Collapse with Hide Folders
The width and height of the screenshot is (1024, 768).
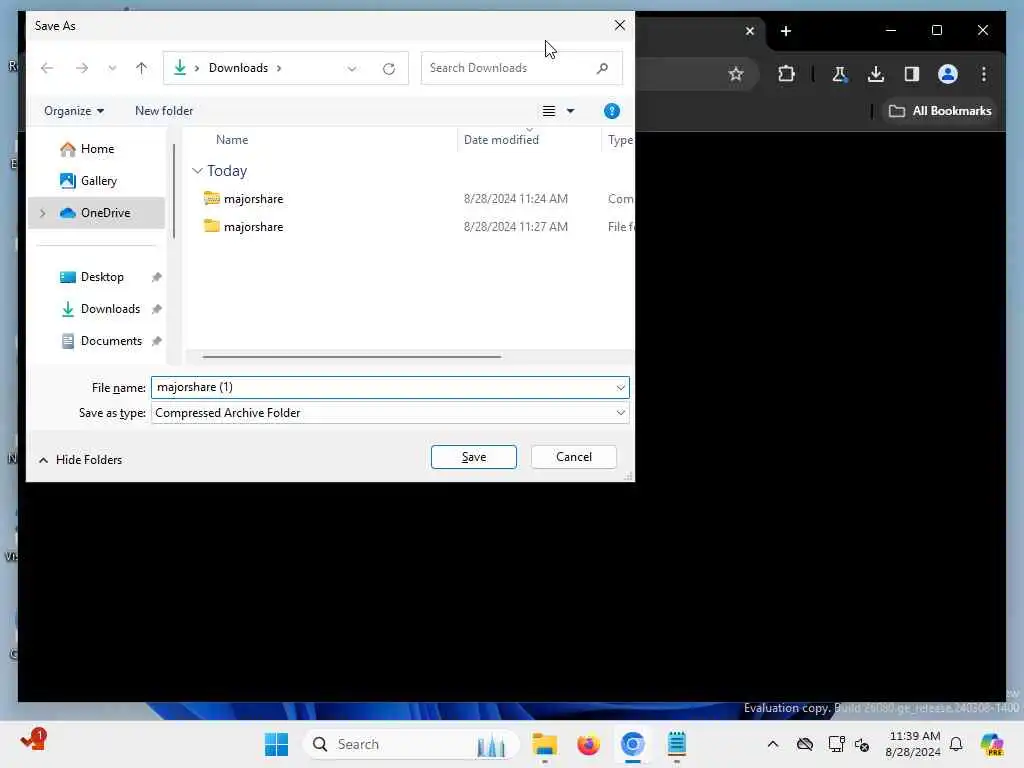[x=80, y=460]
